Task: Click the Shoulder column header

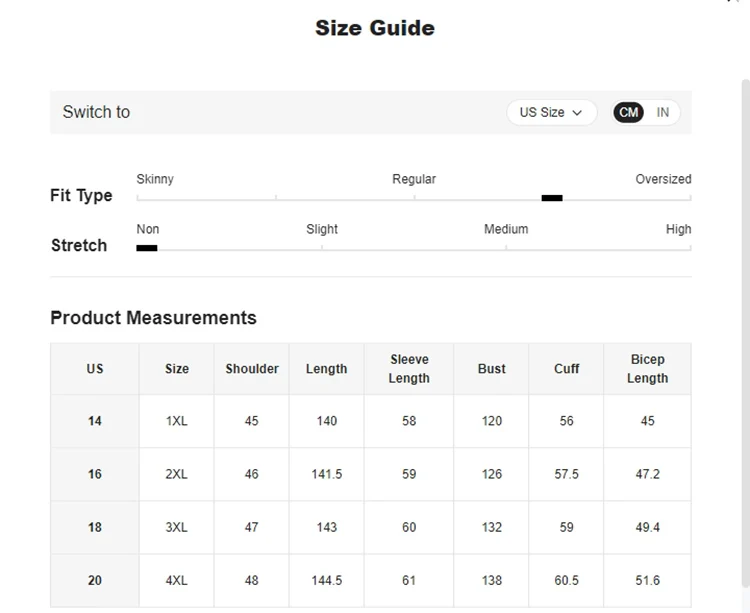Action: point(252,369)
